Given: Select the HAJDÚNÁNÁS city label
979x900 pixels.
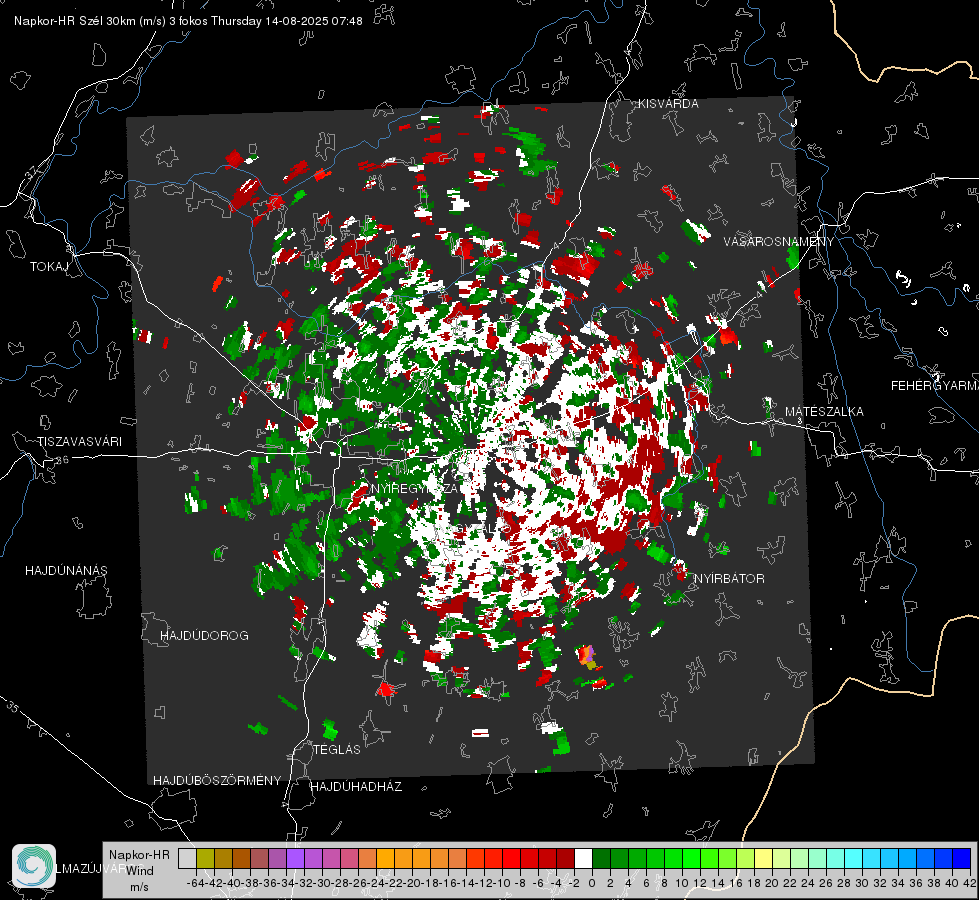Looking at the screenshot, I should [x=66, y=571].
